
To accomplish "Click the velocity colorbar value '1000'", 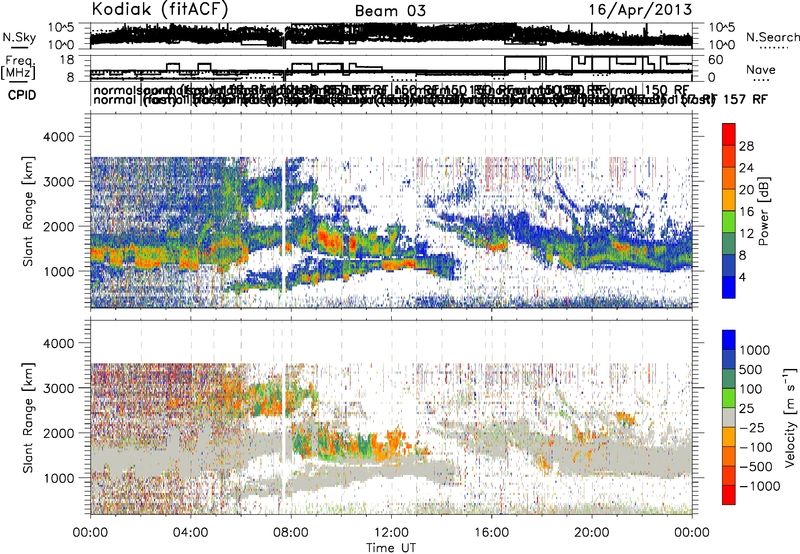I will pyautogui.click(x=754, y=350).
